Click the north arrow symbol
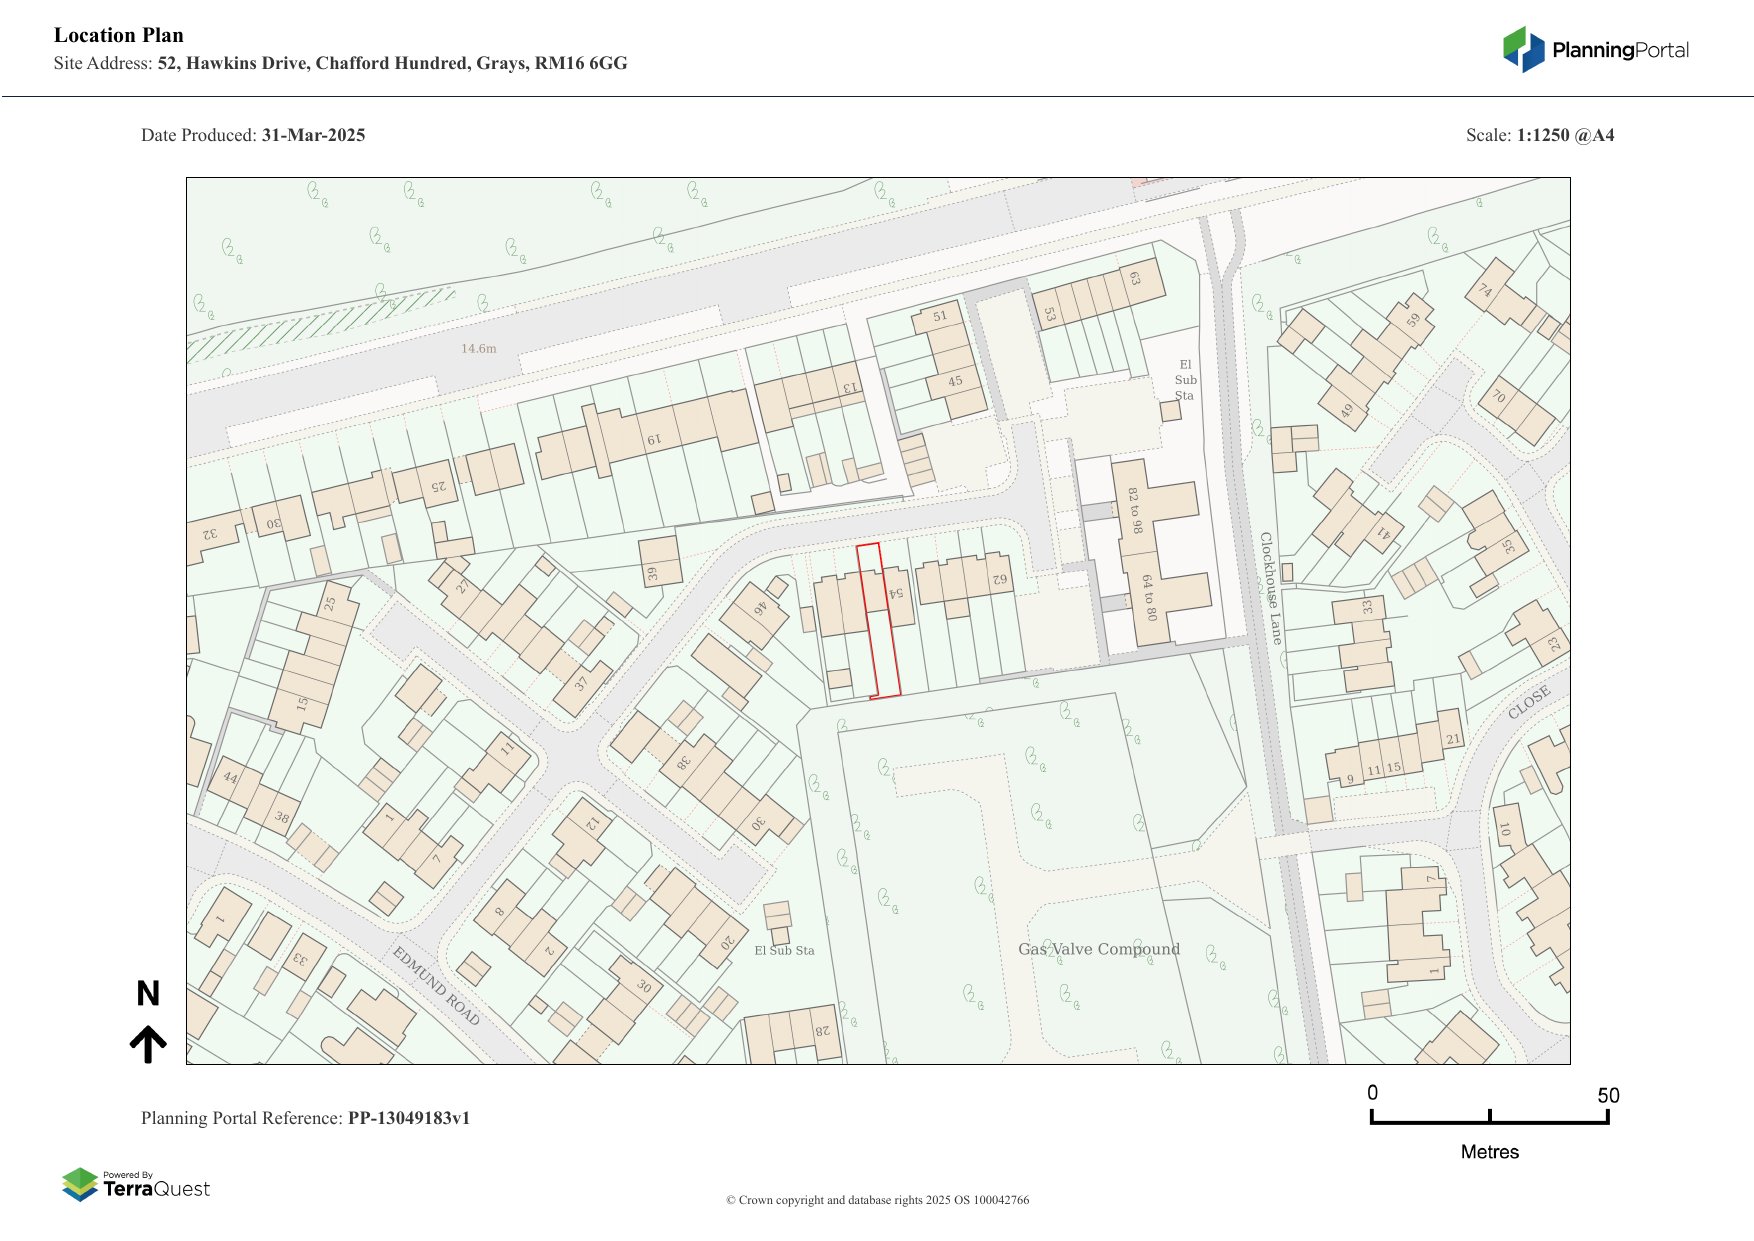This screenshot has height=1241, width=1754. 148,1044
